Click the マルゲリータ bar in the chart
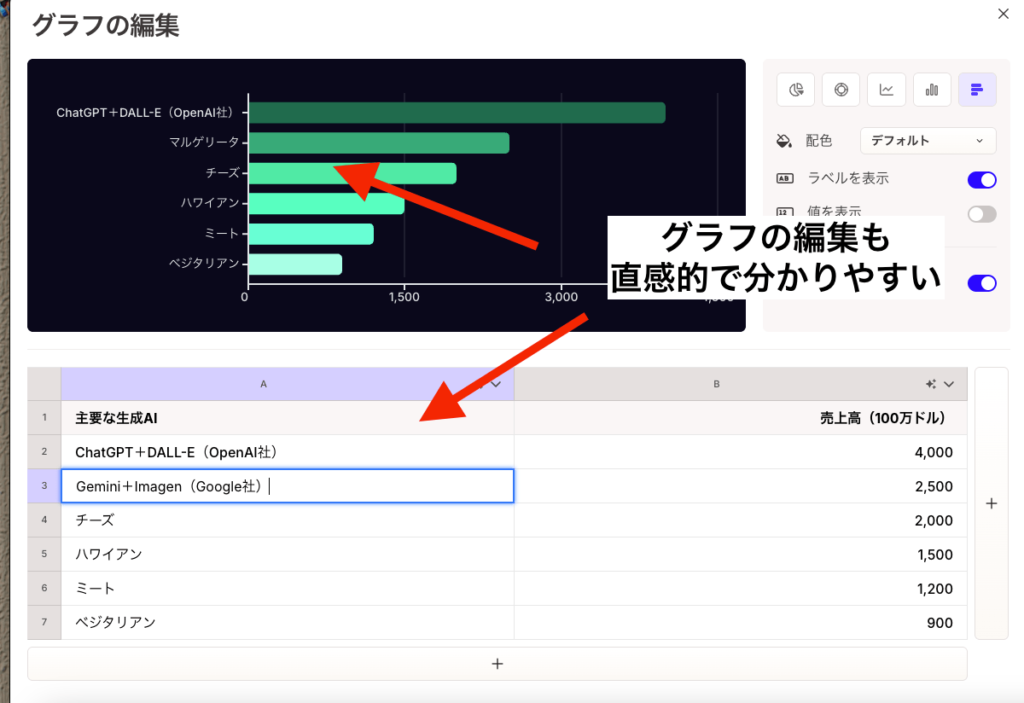Viewport: 1024px width, 703px height. [379, 143]
